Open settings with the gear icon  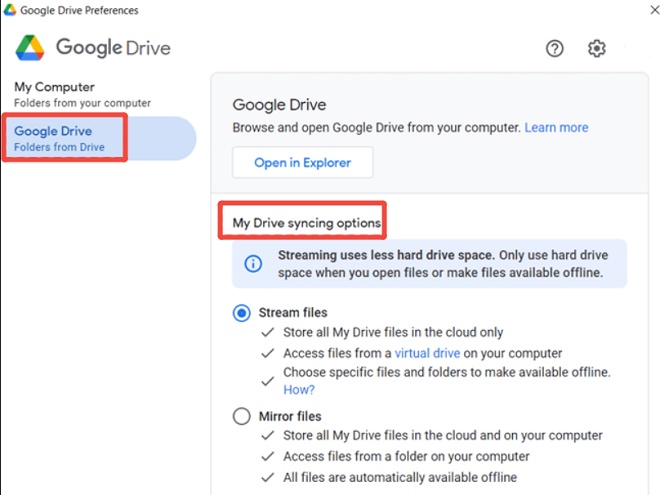(x=596, y=48)
